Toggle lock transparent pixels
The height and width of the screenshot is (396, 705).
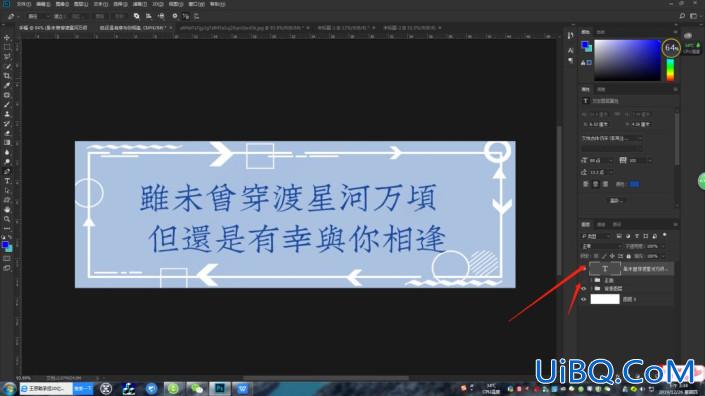(x=596, y=256)
